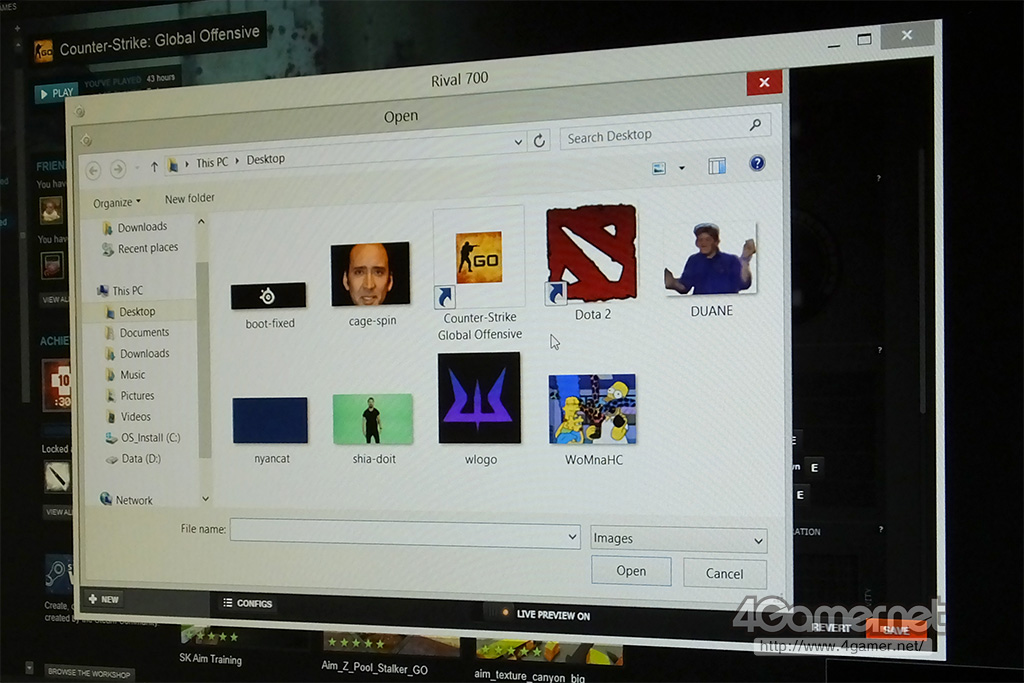Refresh the Desktop folder listing
The width and height of the screenshot is (1024, 683).
click(x=539, y=140)
